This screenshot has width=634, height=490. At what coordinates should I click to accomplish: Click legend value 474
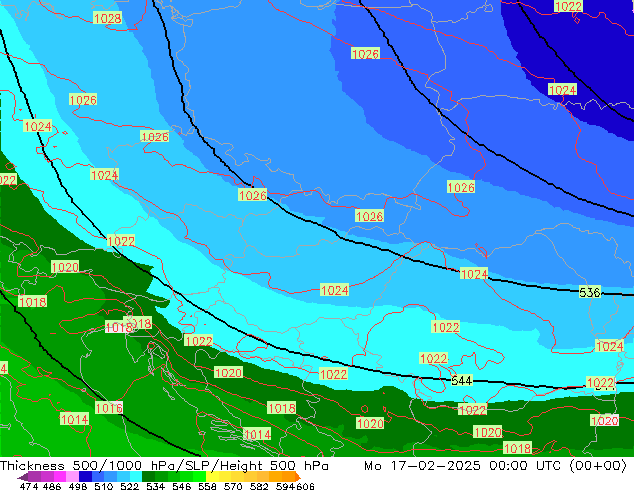(29, 486)
